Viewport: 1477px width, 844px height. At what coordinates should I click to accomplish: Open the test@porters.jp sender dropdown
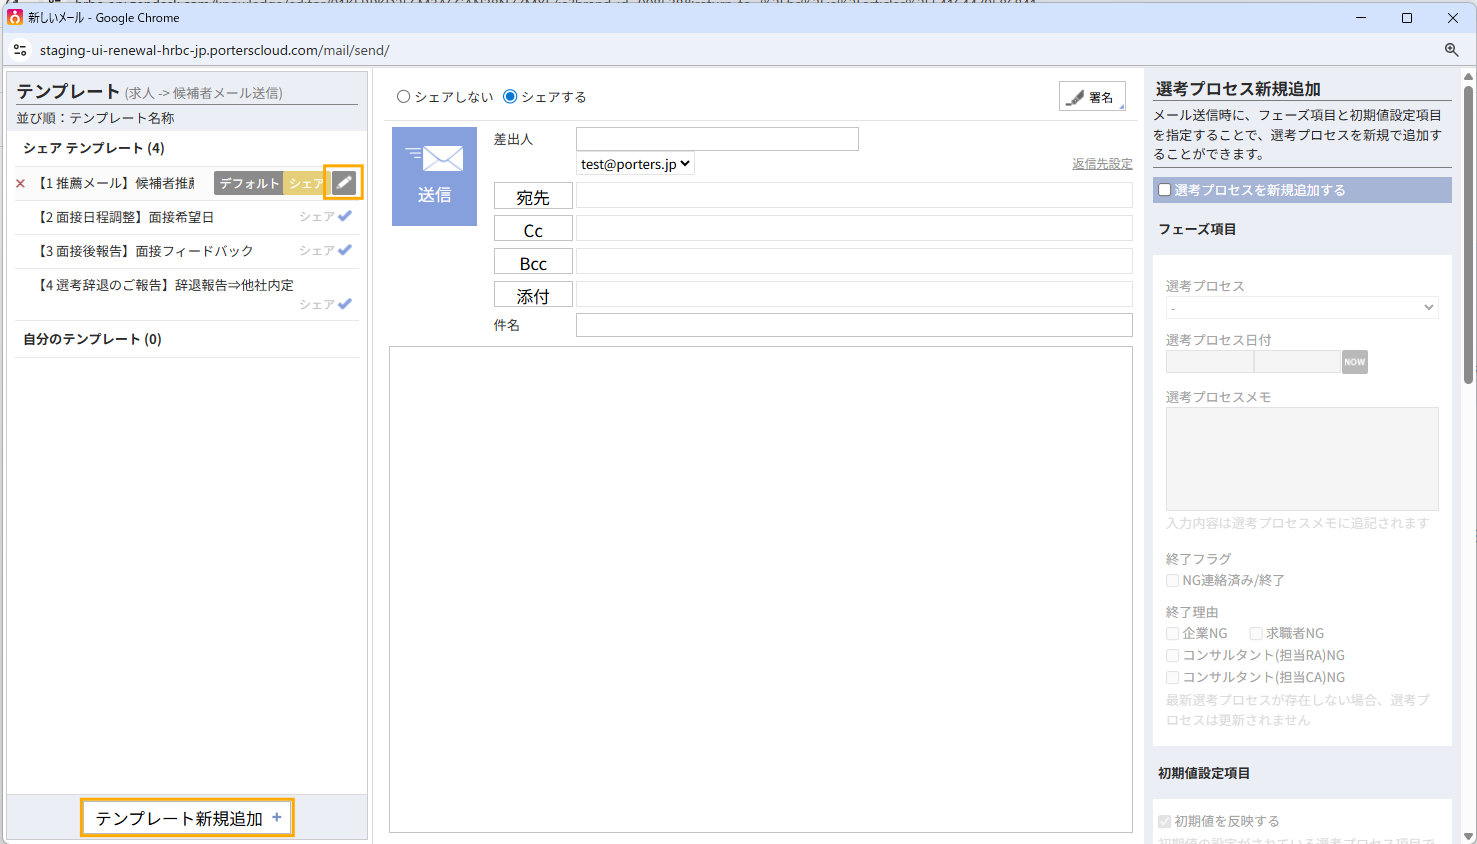(x=635, y=164)
